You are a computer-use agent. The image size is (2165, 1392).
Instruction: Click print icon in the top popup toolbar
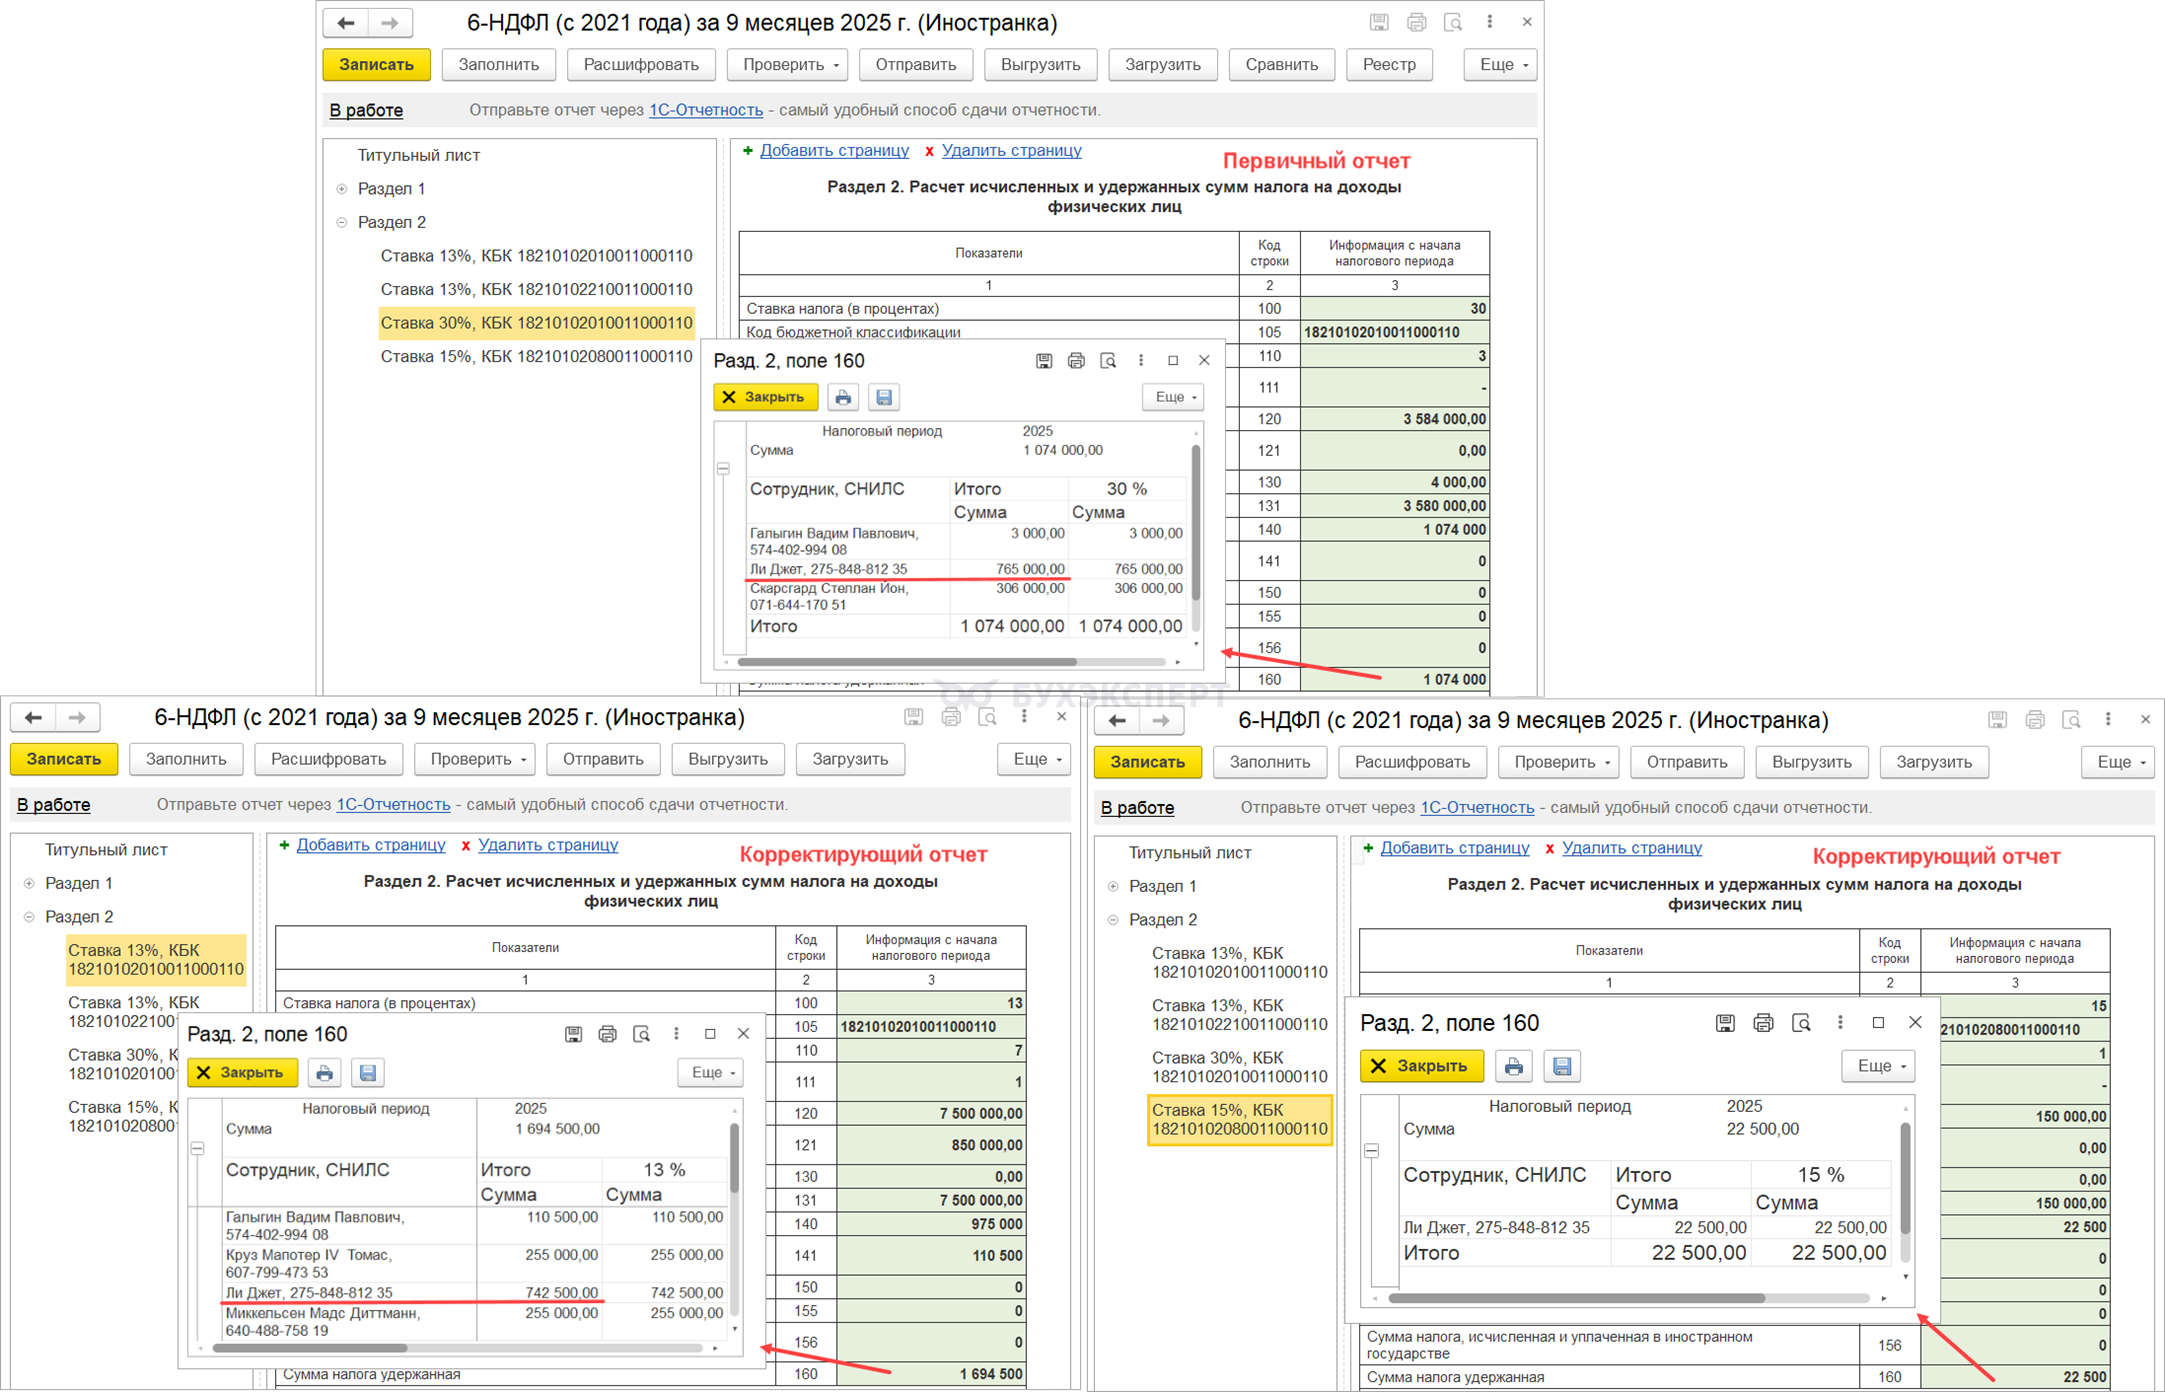843,397
